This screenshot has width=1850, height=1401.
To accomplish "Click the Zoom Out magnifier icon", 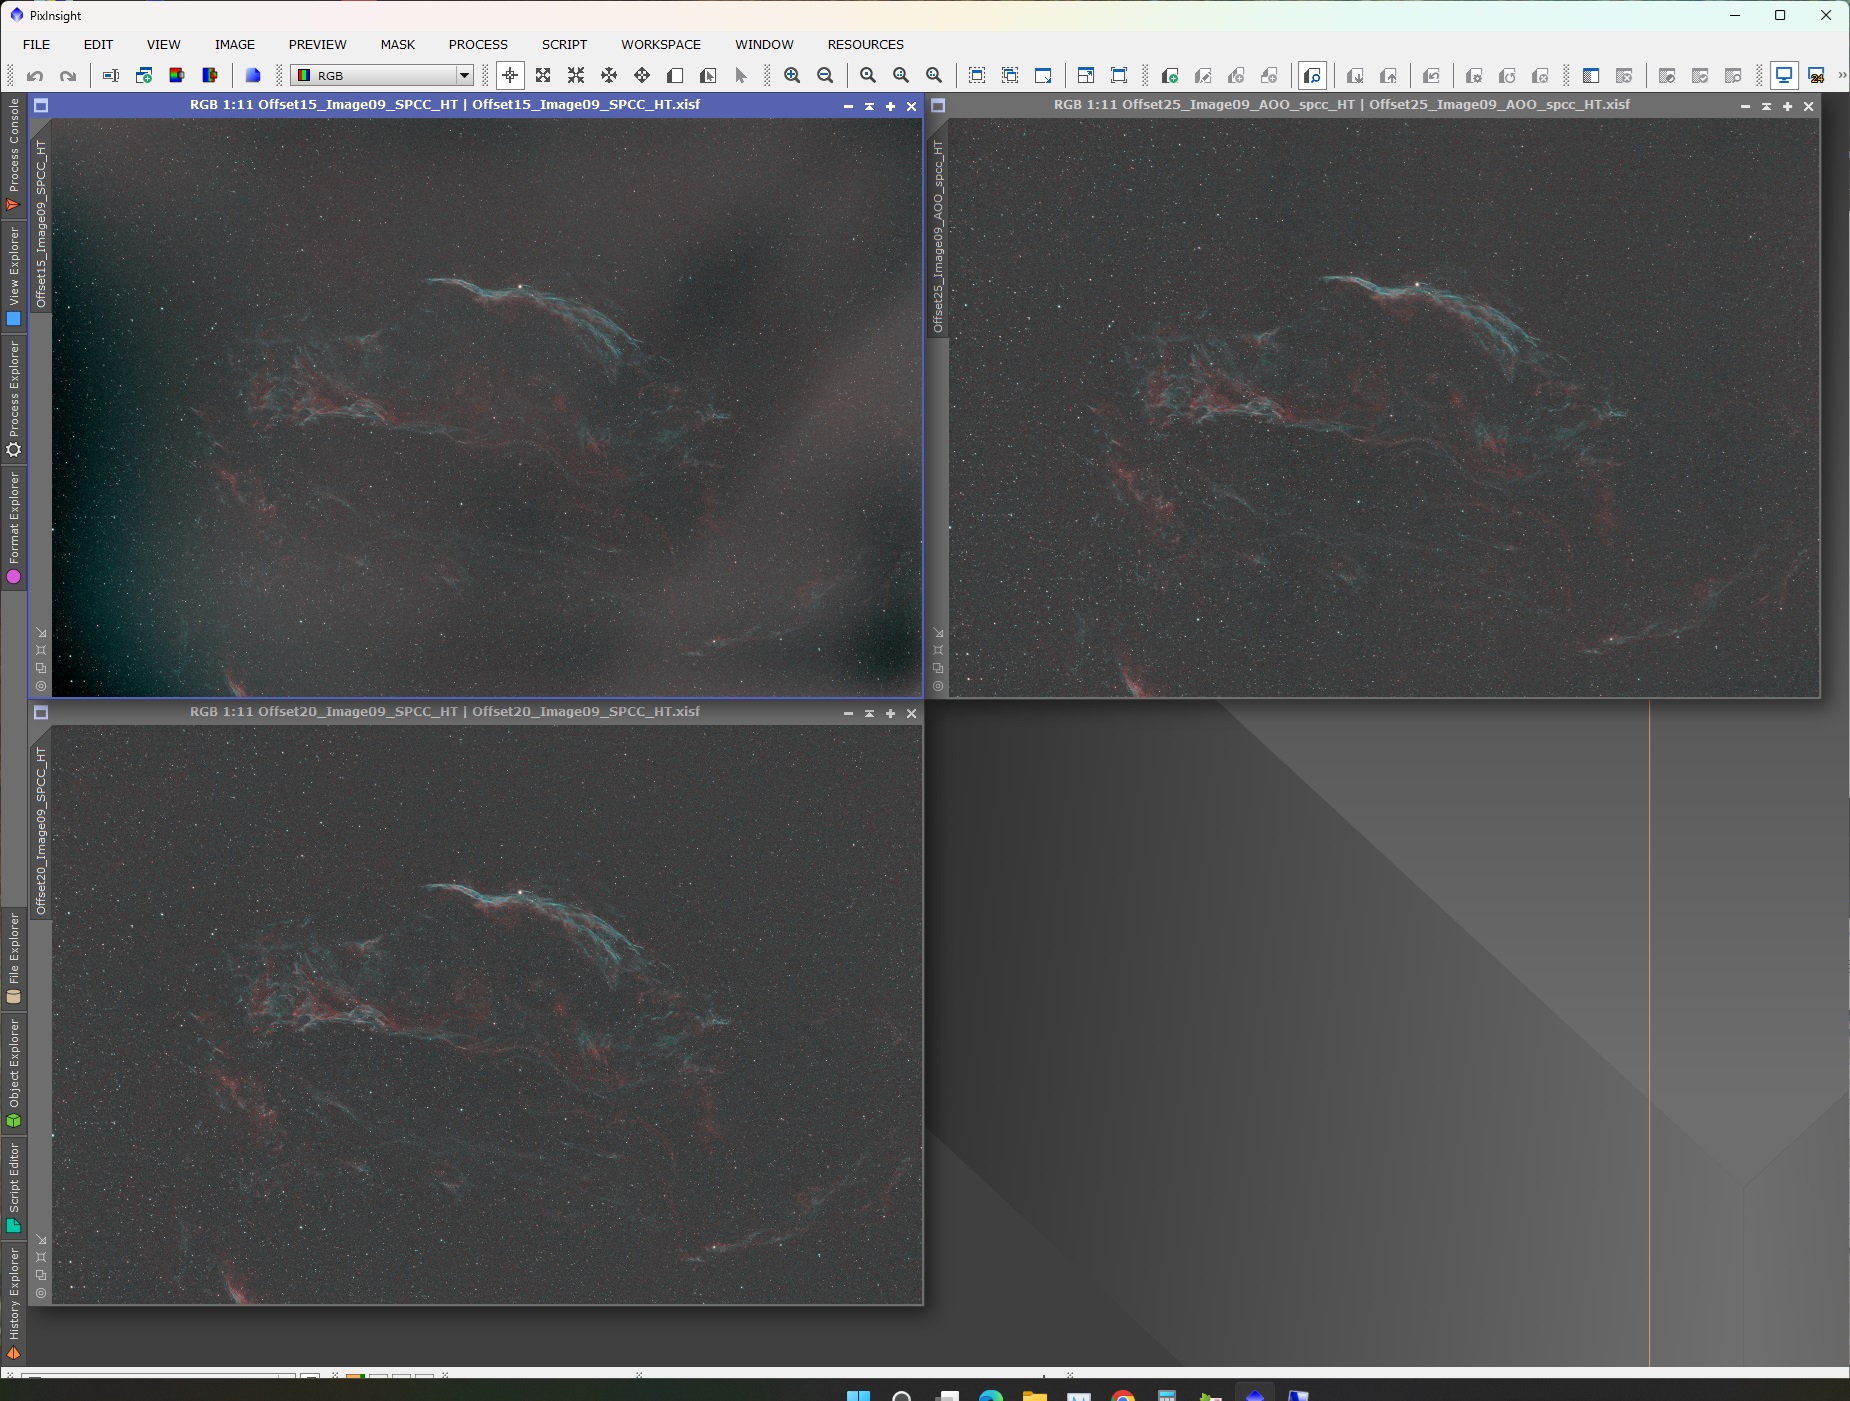I will pyautogui.click(x=825, y=76).
